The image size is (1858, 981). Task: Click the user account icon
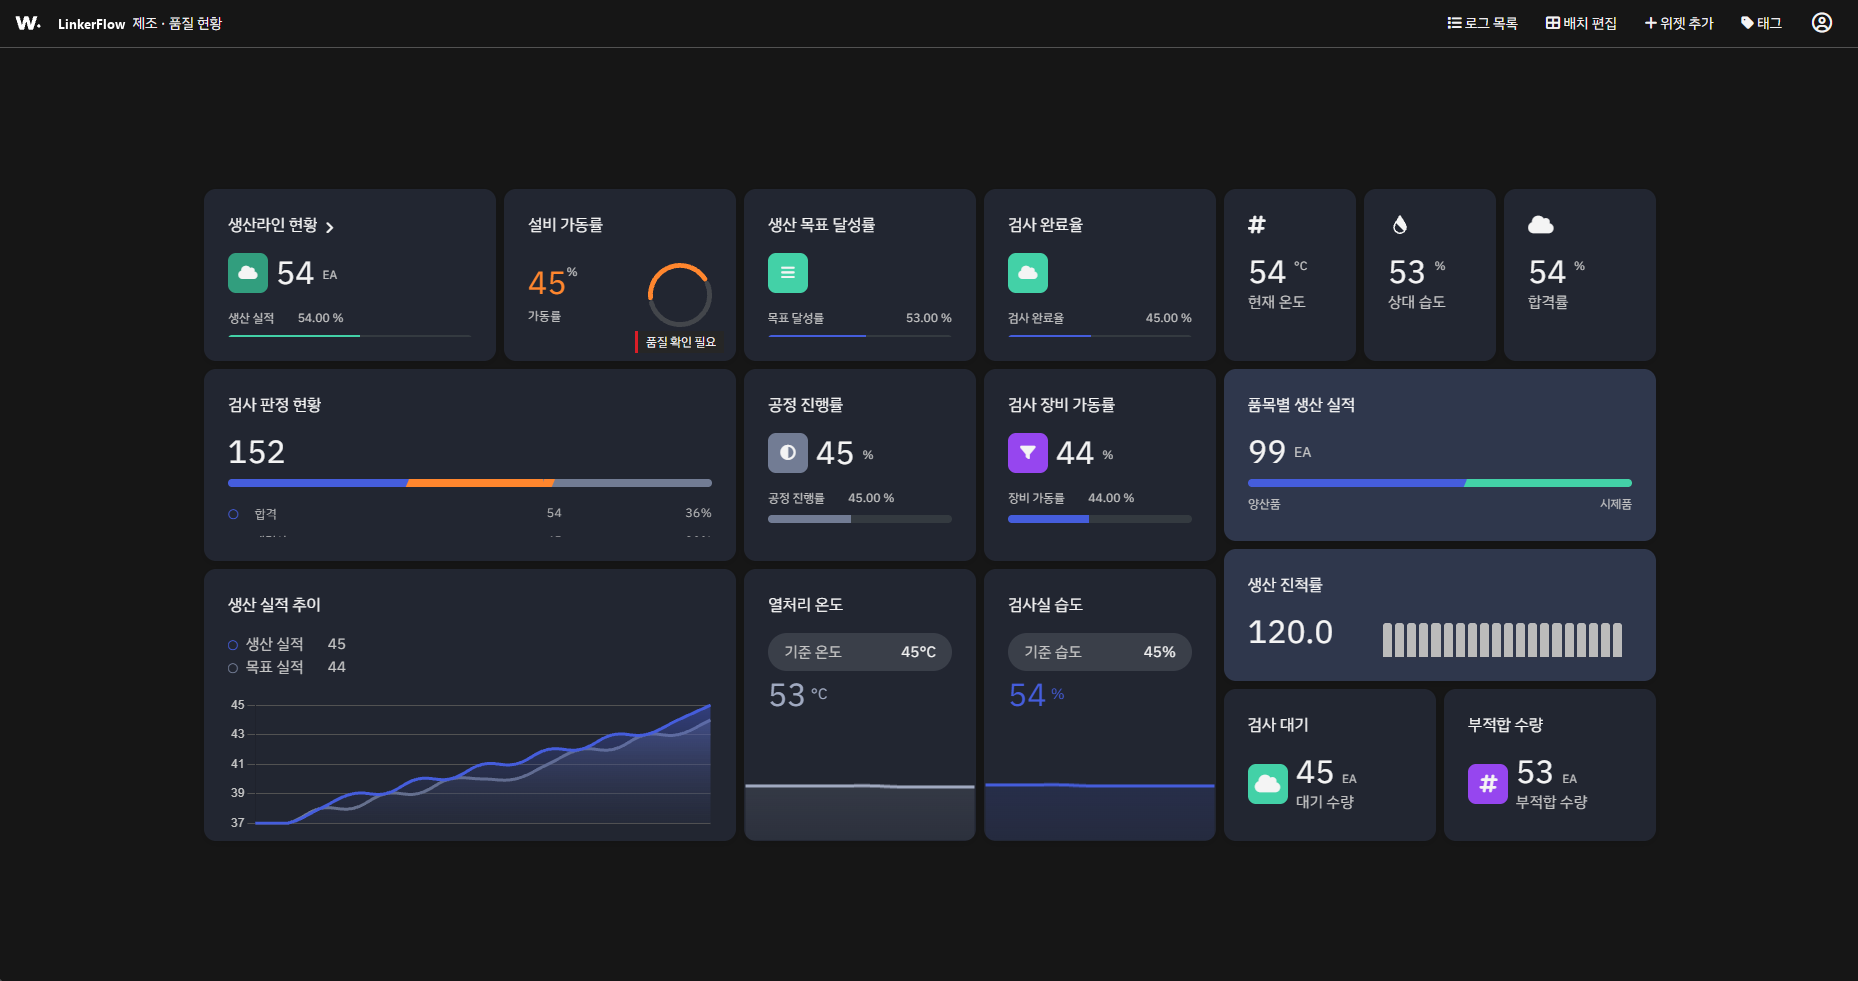(x=1821, y=23)
